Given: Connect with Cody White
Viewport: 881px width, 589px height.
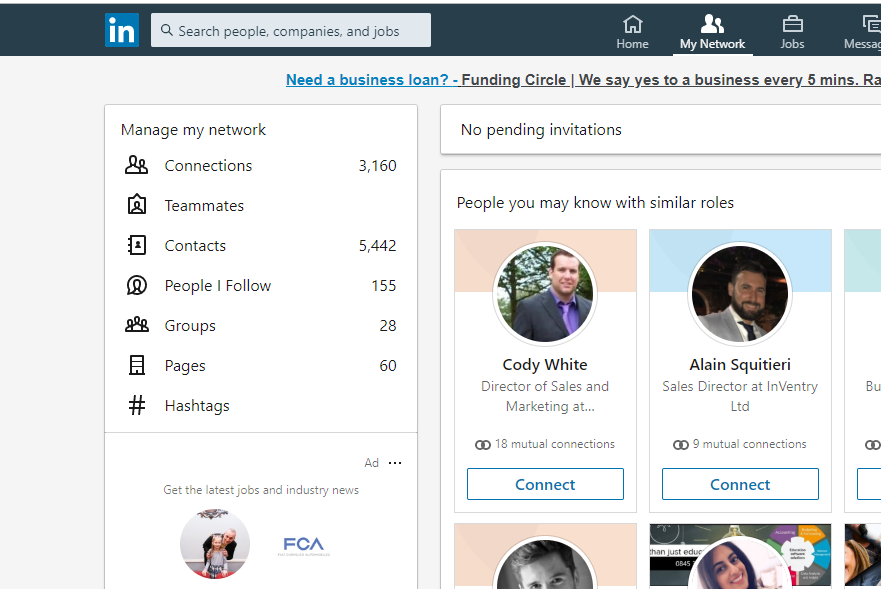Looking at the screenshot, I should click(545, 483).
